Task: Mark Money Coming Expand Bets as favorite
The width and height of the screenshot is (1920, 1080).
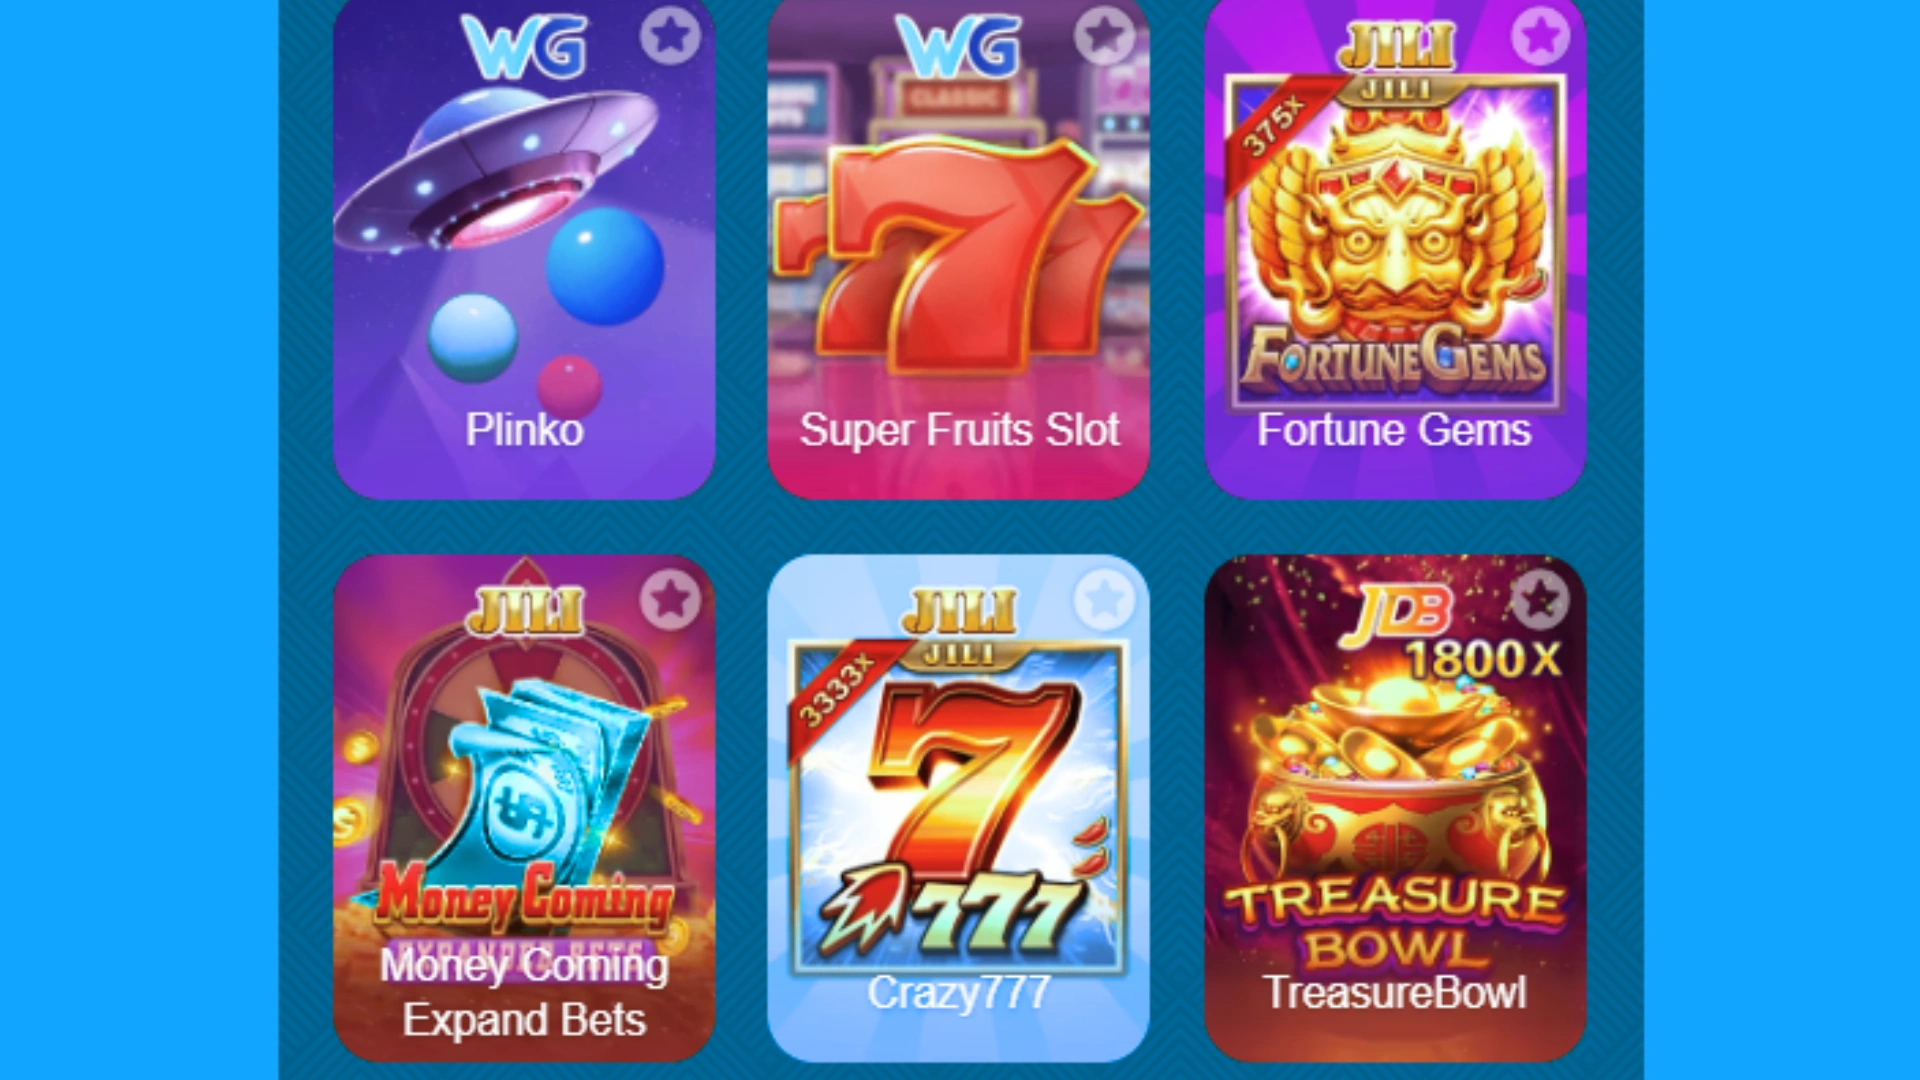Action: [x=670, y=600]
